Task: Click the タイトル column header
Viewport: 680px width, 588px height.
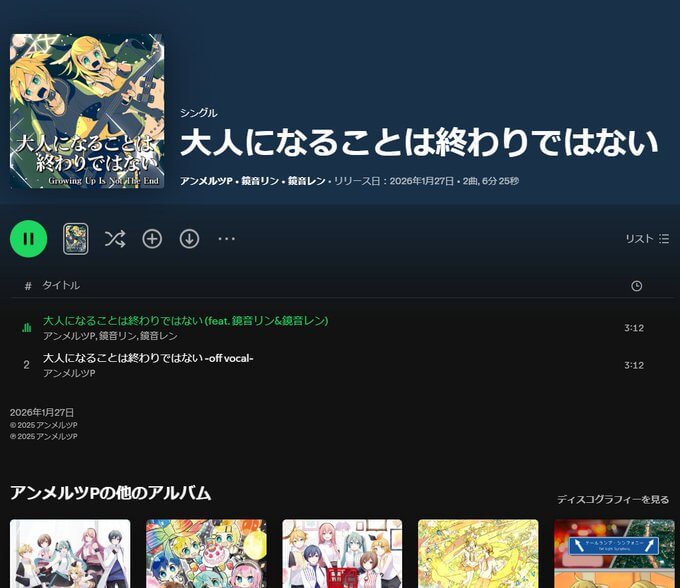Action: coord(60,286)
